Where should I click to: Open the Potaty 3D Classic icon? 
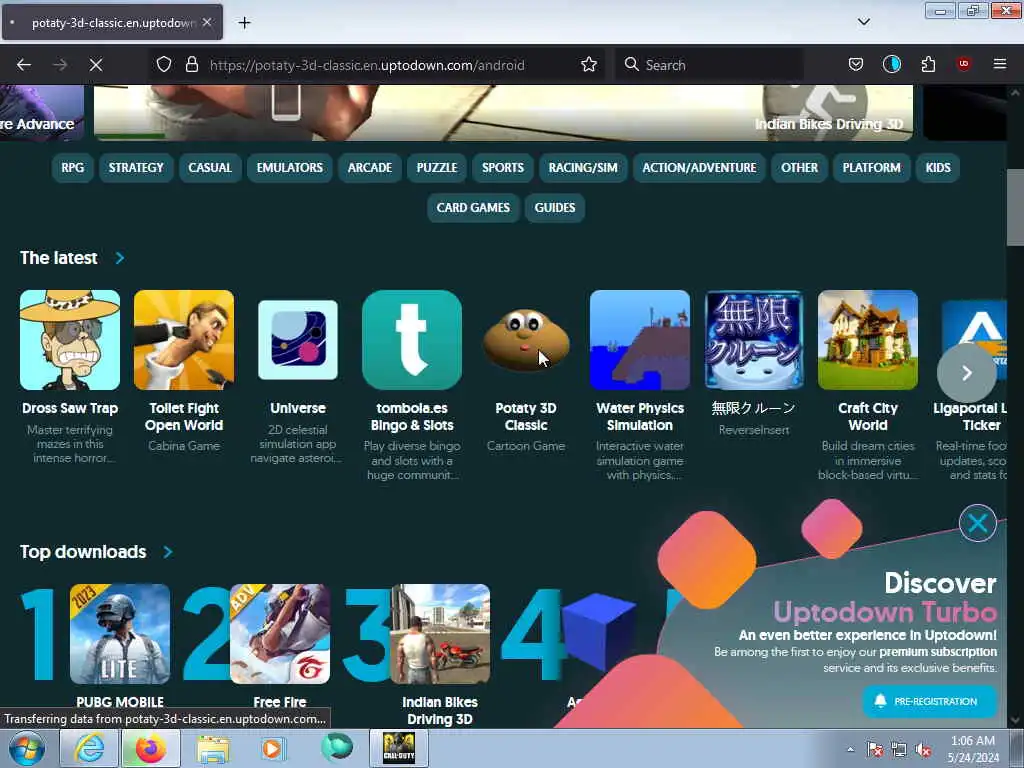(526, 340)
